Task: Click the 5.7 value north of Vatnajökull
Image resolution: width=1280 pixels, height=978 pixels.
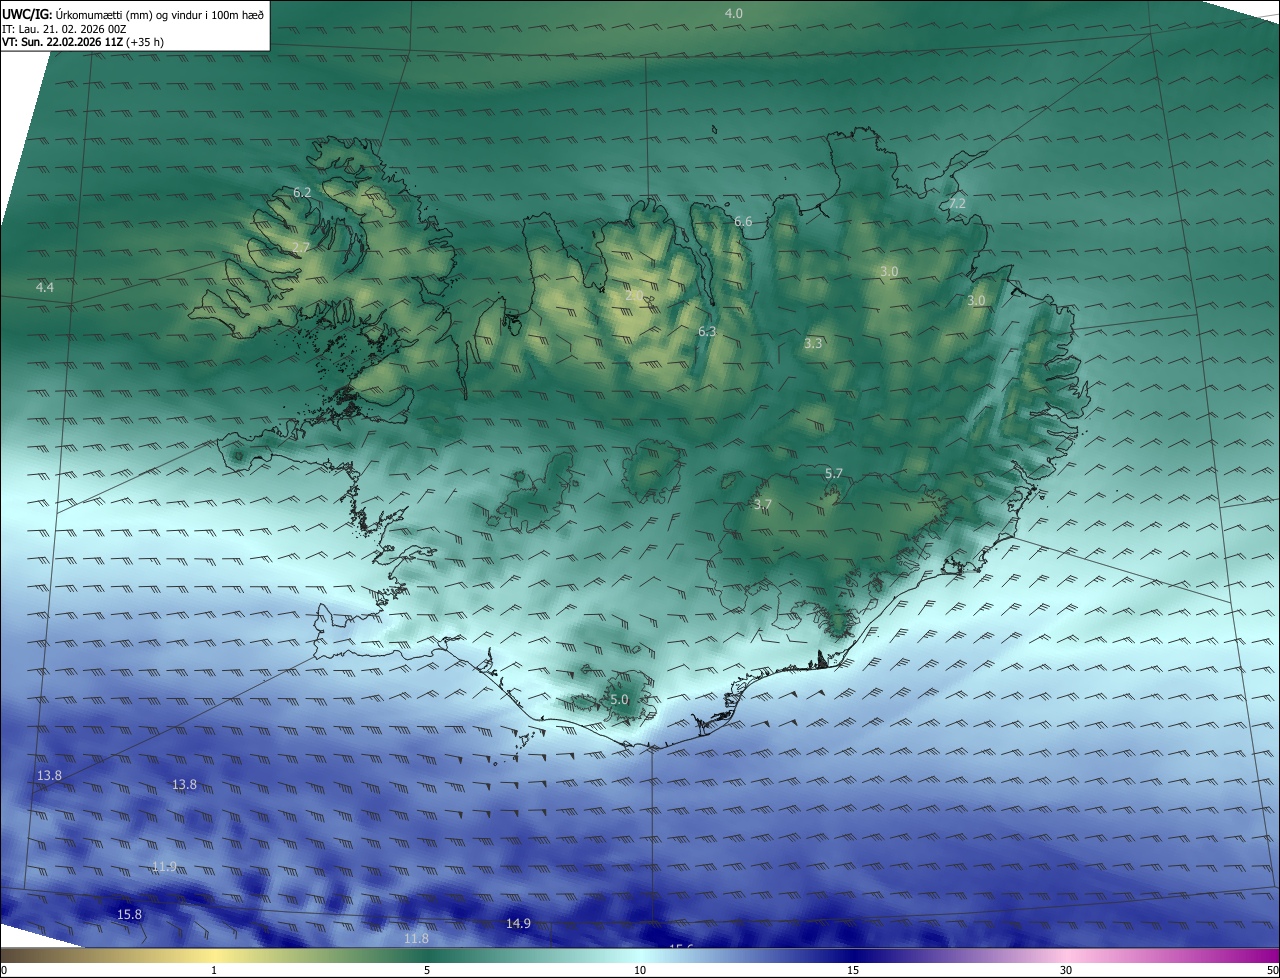Action: (x=834, y=473)
